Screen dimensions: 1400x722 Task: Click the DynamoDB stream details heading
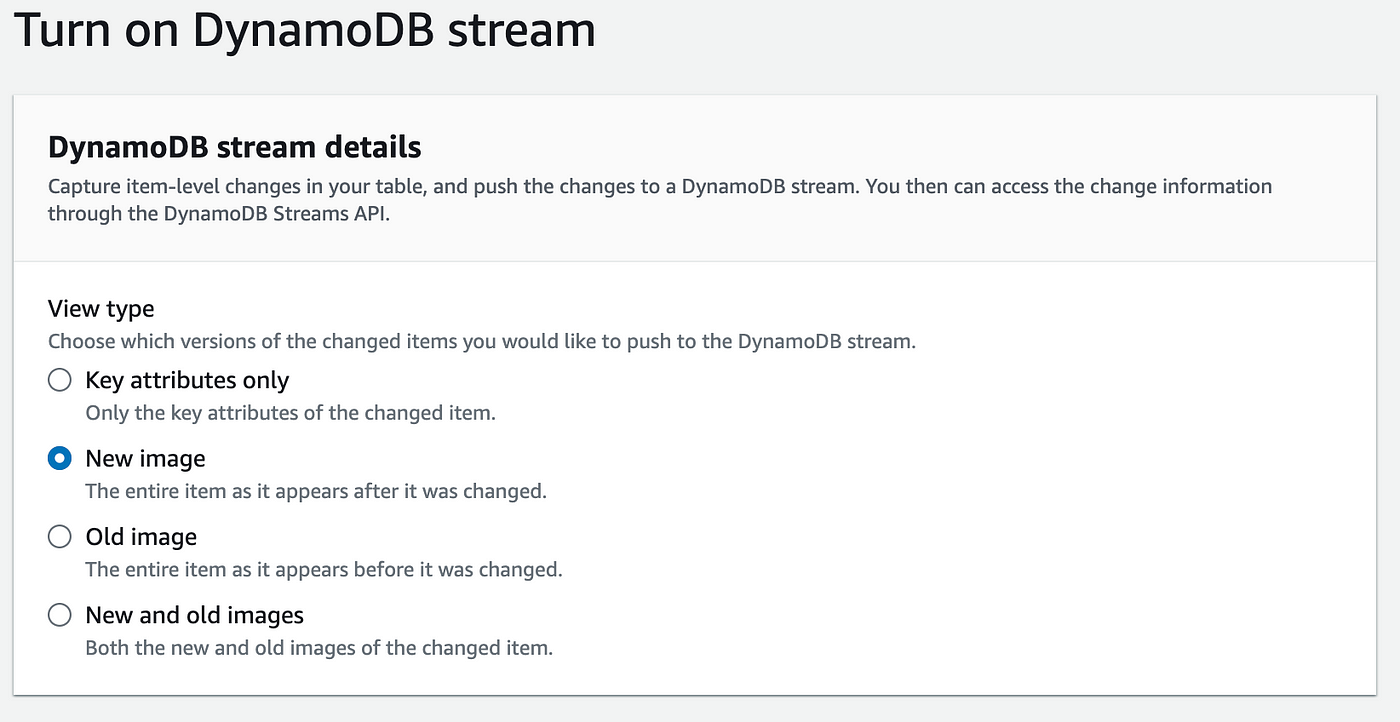coord(234,146)
